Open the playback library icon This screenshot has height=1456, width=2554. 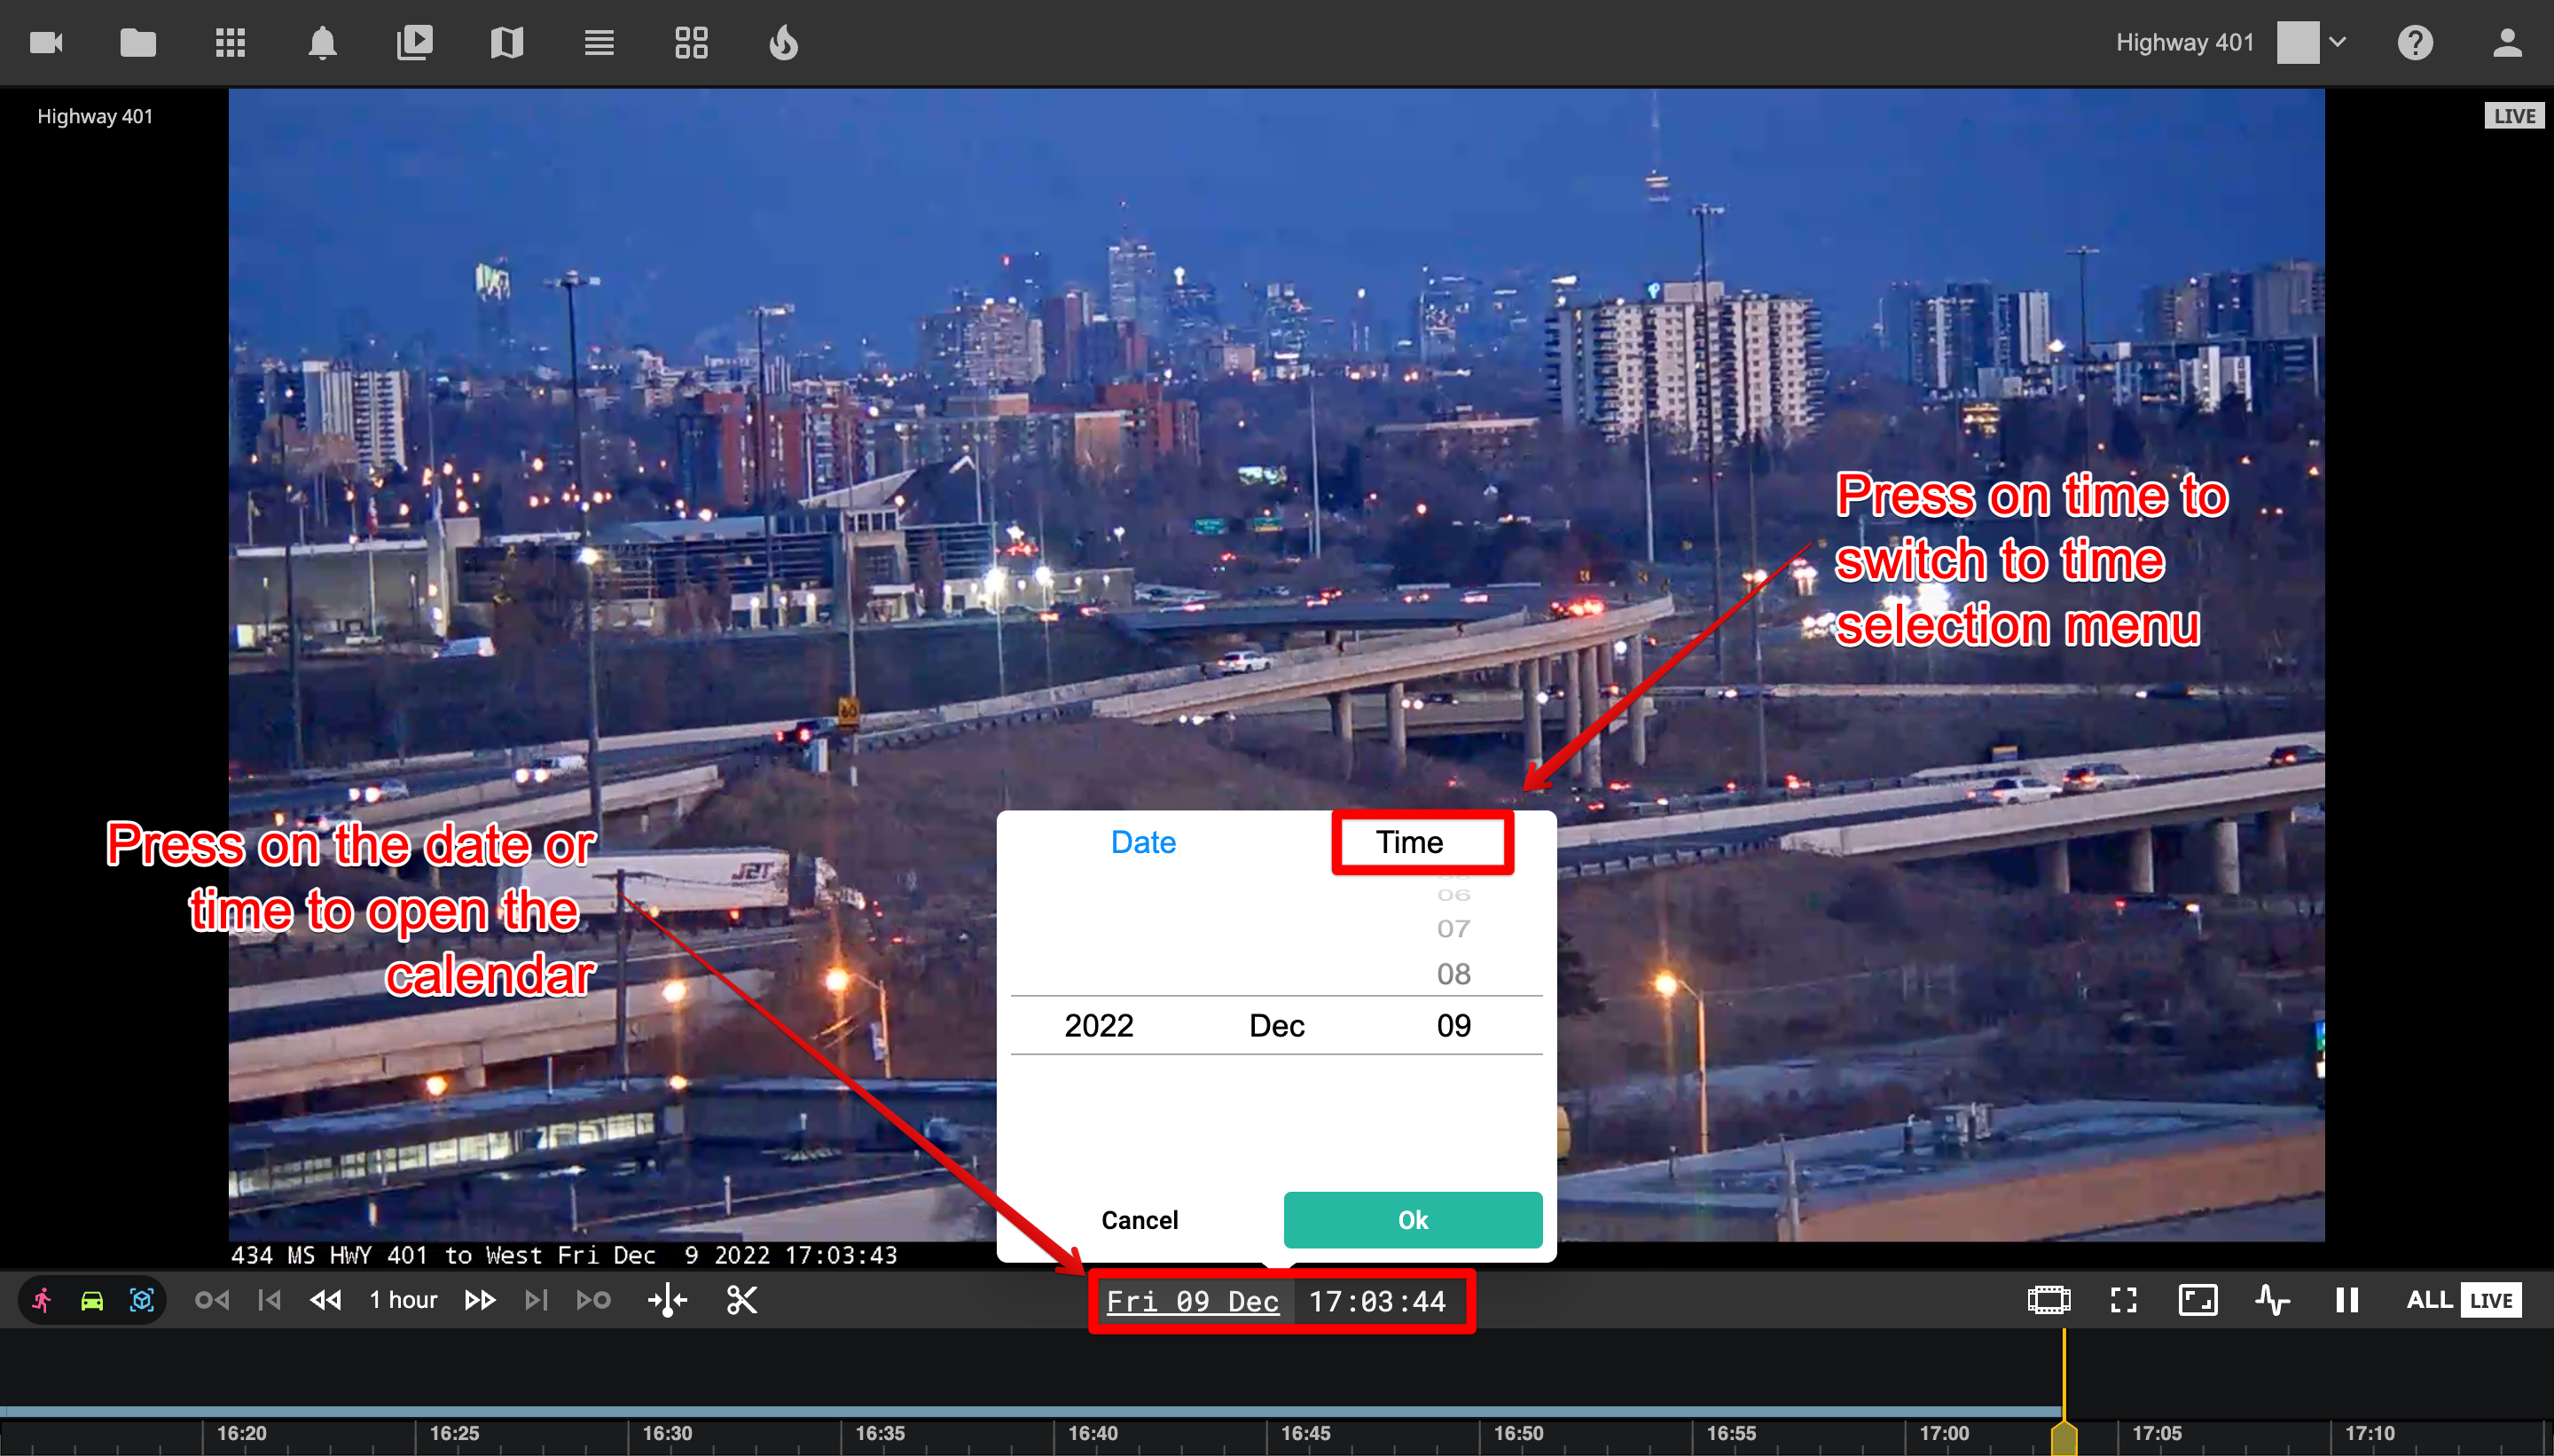pyautogui.click(x=414, y=43)
